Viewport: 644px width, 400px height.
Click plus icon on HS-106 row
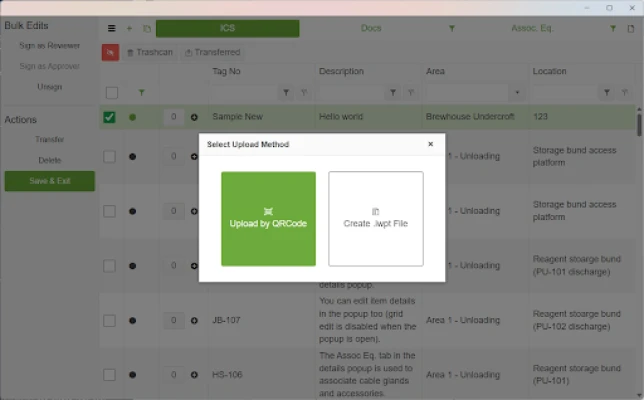tap(194, 374)
